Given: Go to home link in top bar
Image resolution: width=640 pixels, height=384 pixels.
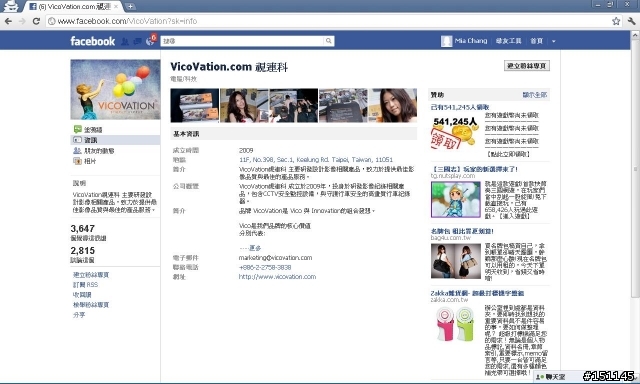Looking at the screenshot, I should 536,41.
